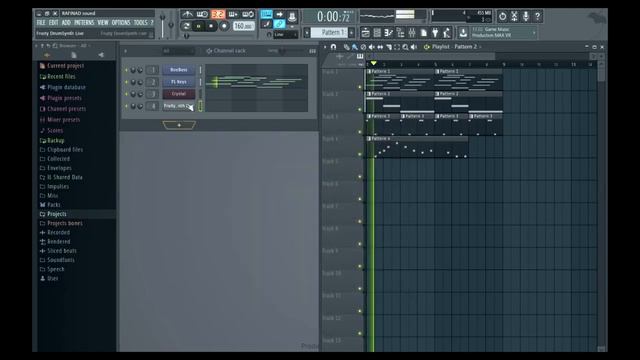This screenshot has width=640, height=360.
Task: Toggle typing keyboard to piano icon
Action: coord(266,15)
